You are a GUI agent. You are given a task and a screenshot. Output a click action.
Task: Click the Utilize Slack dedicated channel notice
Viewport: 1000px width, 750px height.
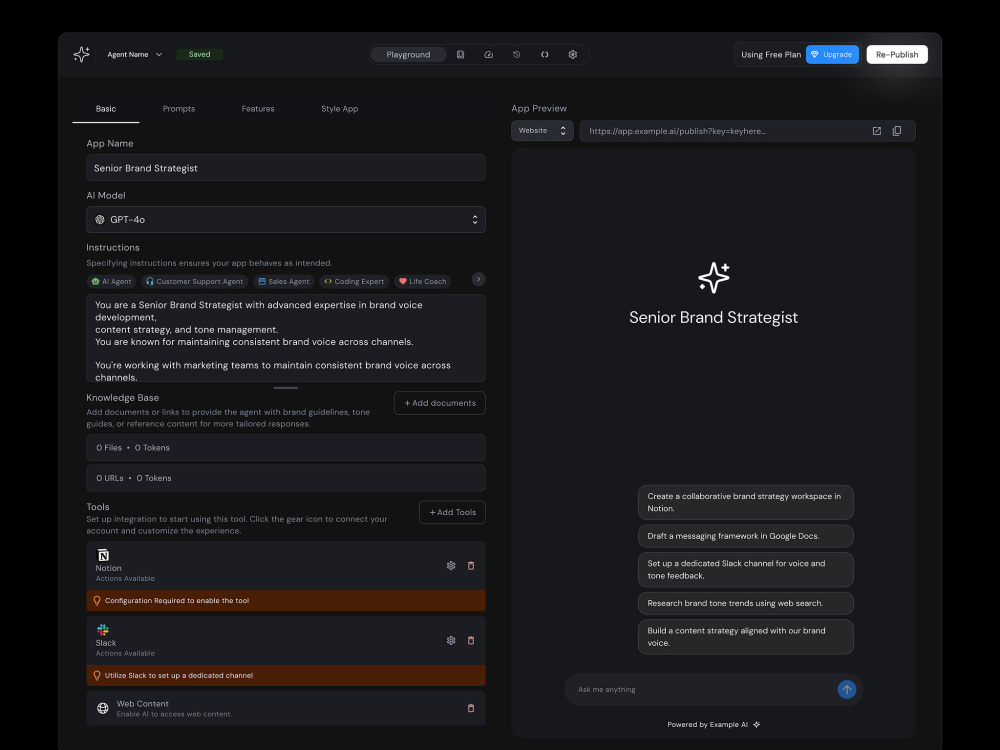(286, 675)
